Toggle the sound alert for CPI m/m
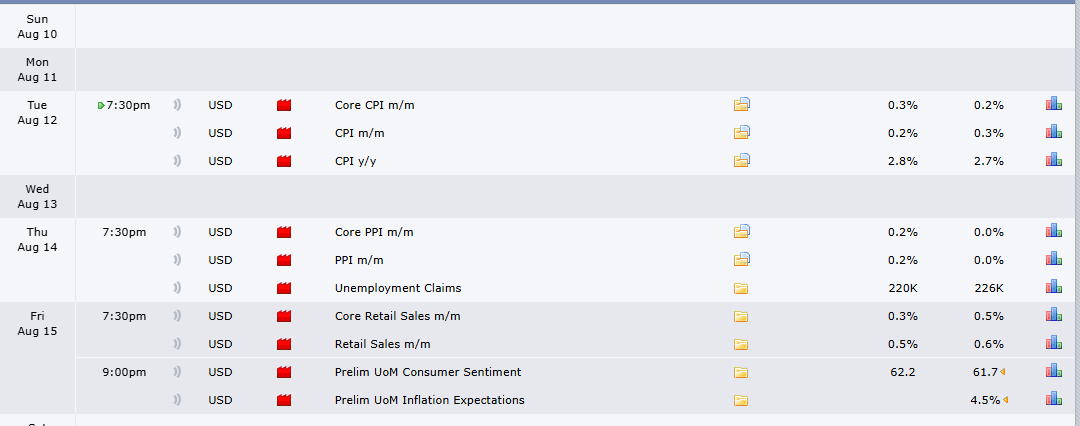The image size is (1080, 426). [x=177, y=133]
